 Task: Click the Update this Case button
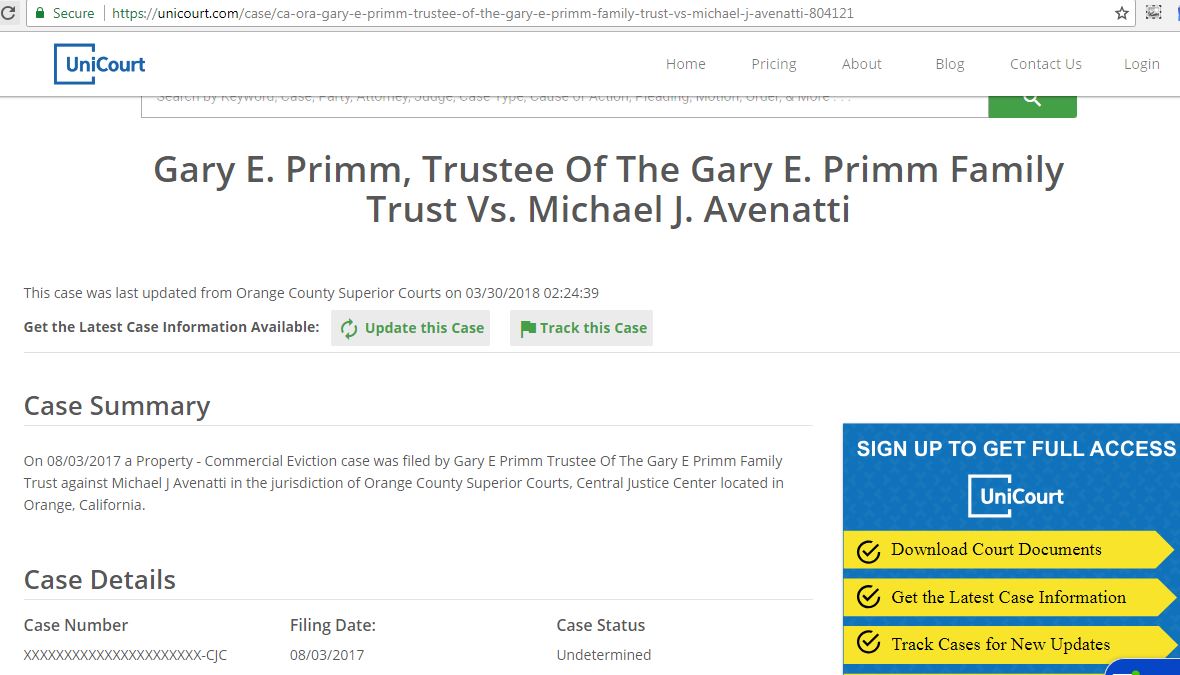coord(411,328)
